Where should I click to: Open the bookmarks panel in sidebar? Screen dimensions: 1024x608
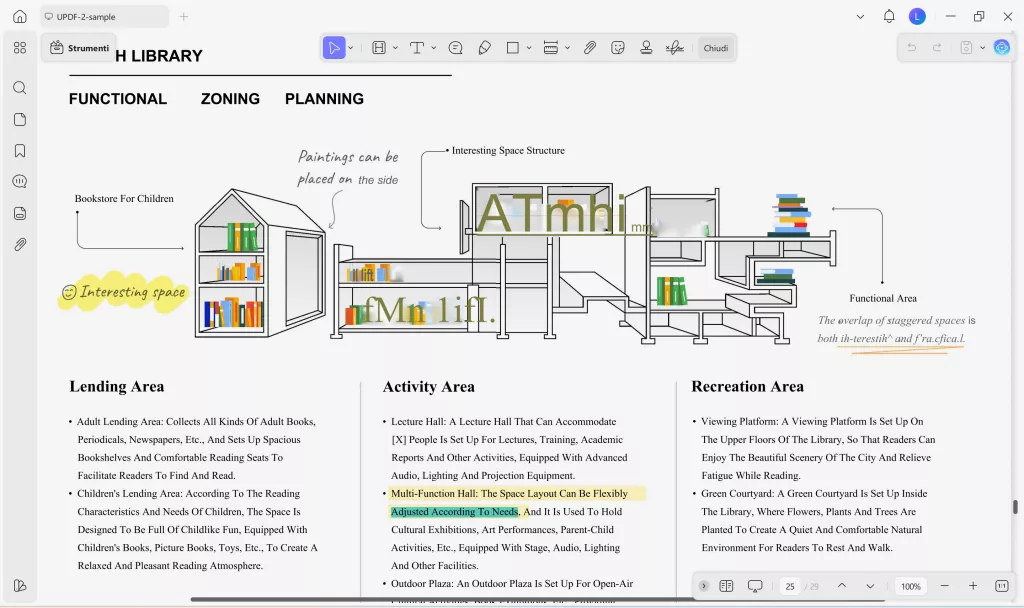click(20, 151)
